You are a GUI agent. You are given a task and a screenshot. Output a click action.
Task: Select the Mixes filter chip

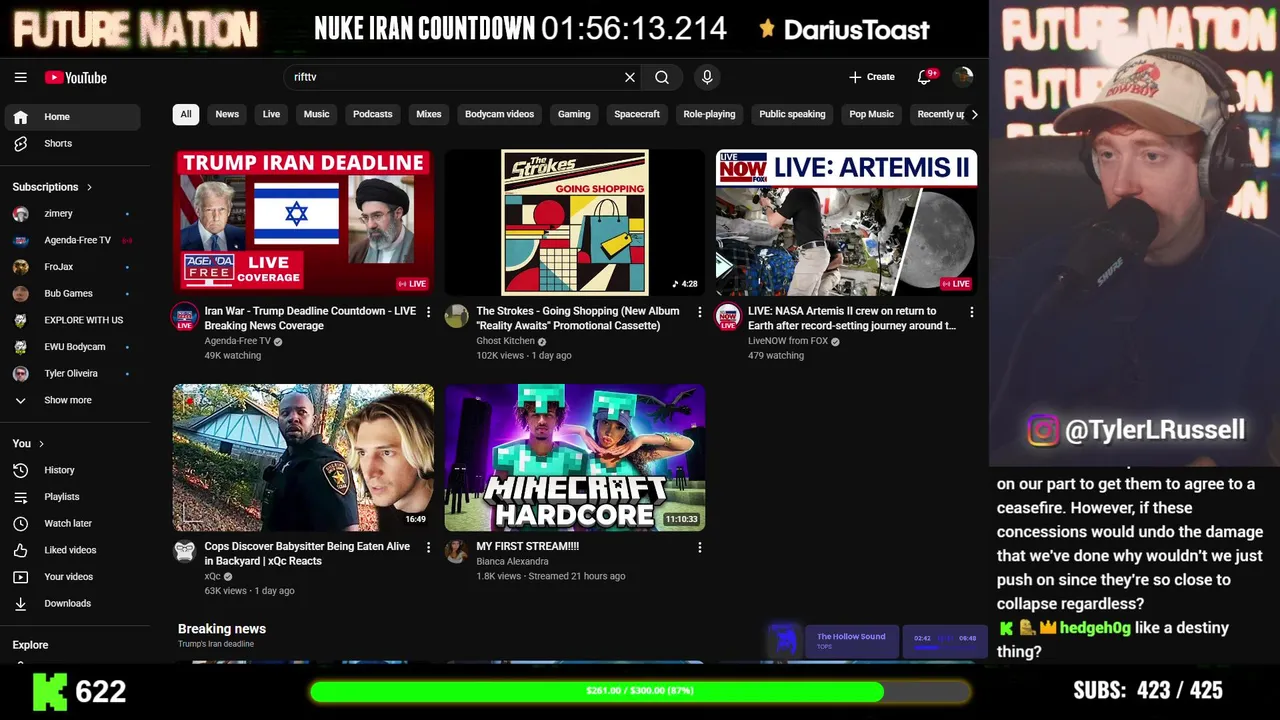(x=429, y=114)
